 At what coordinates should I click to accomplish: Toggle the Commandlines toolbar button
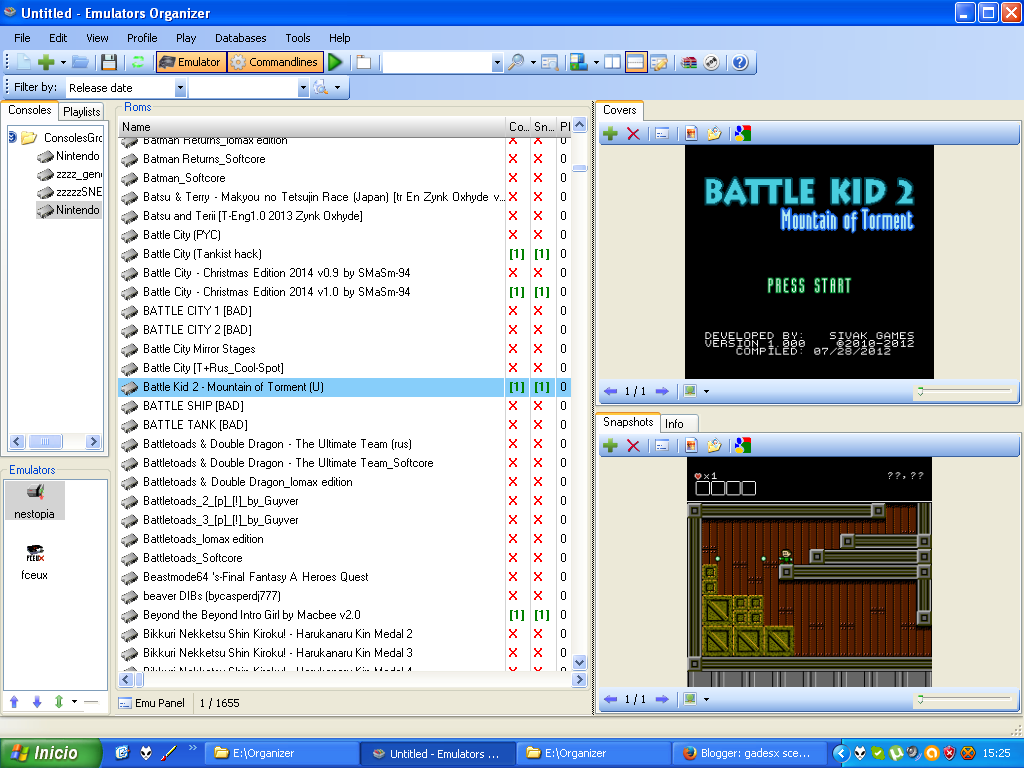click(276, 63)
